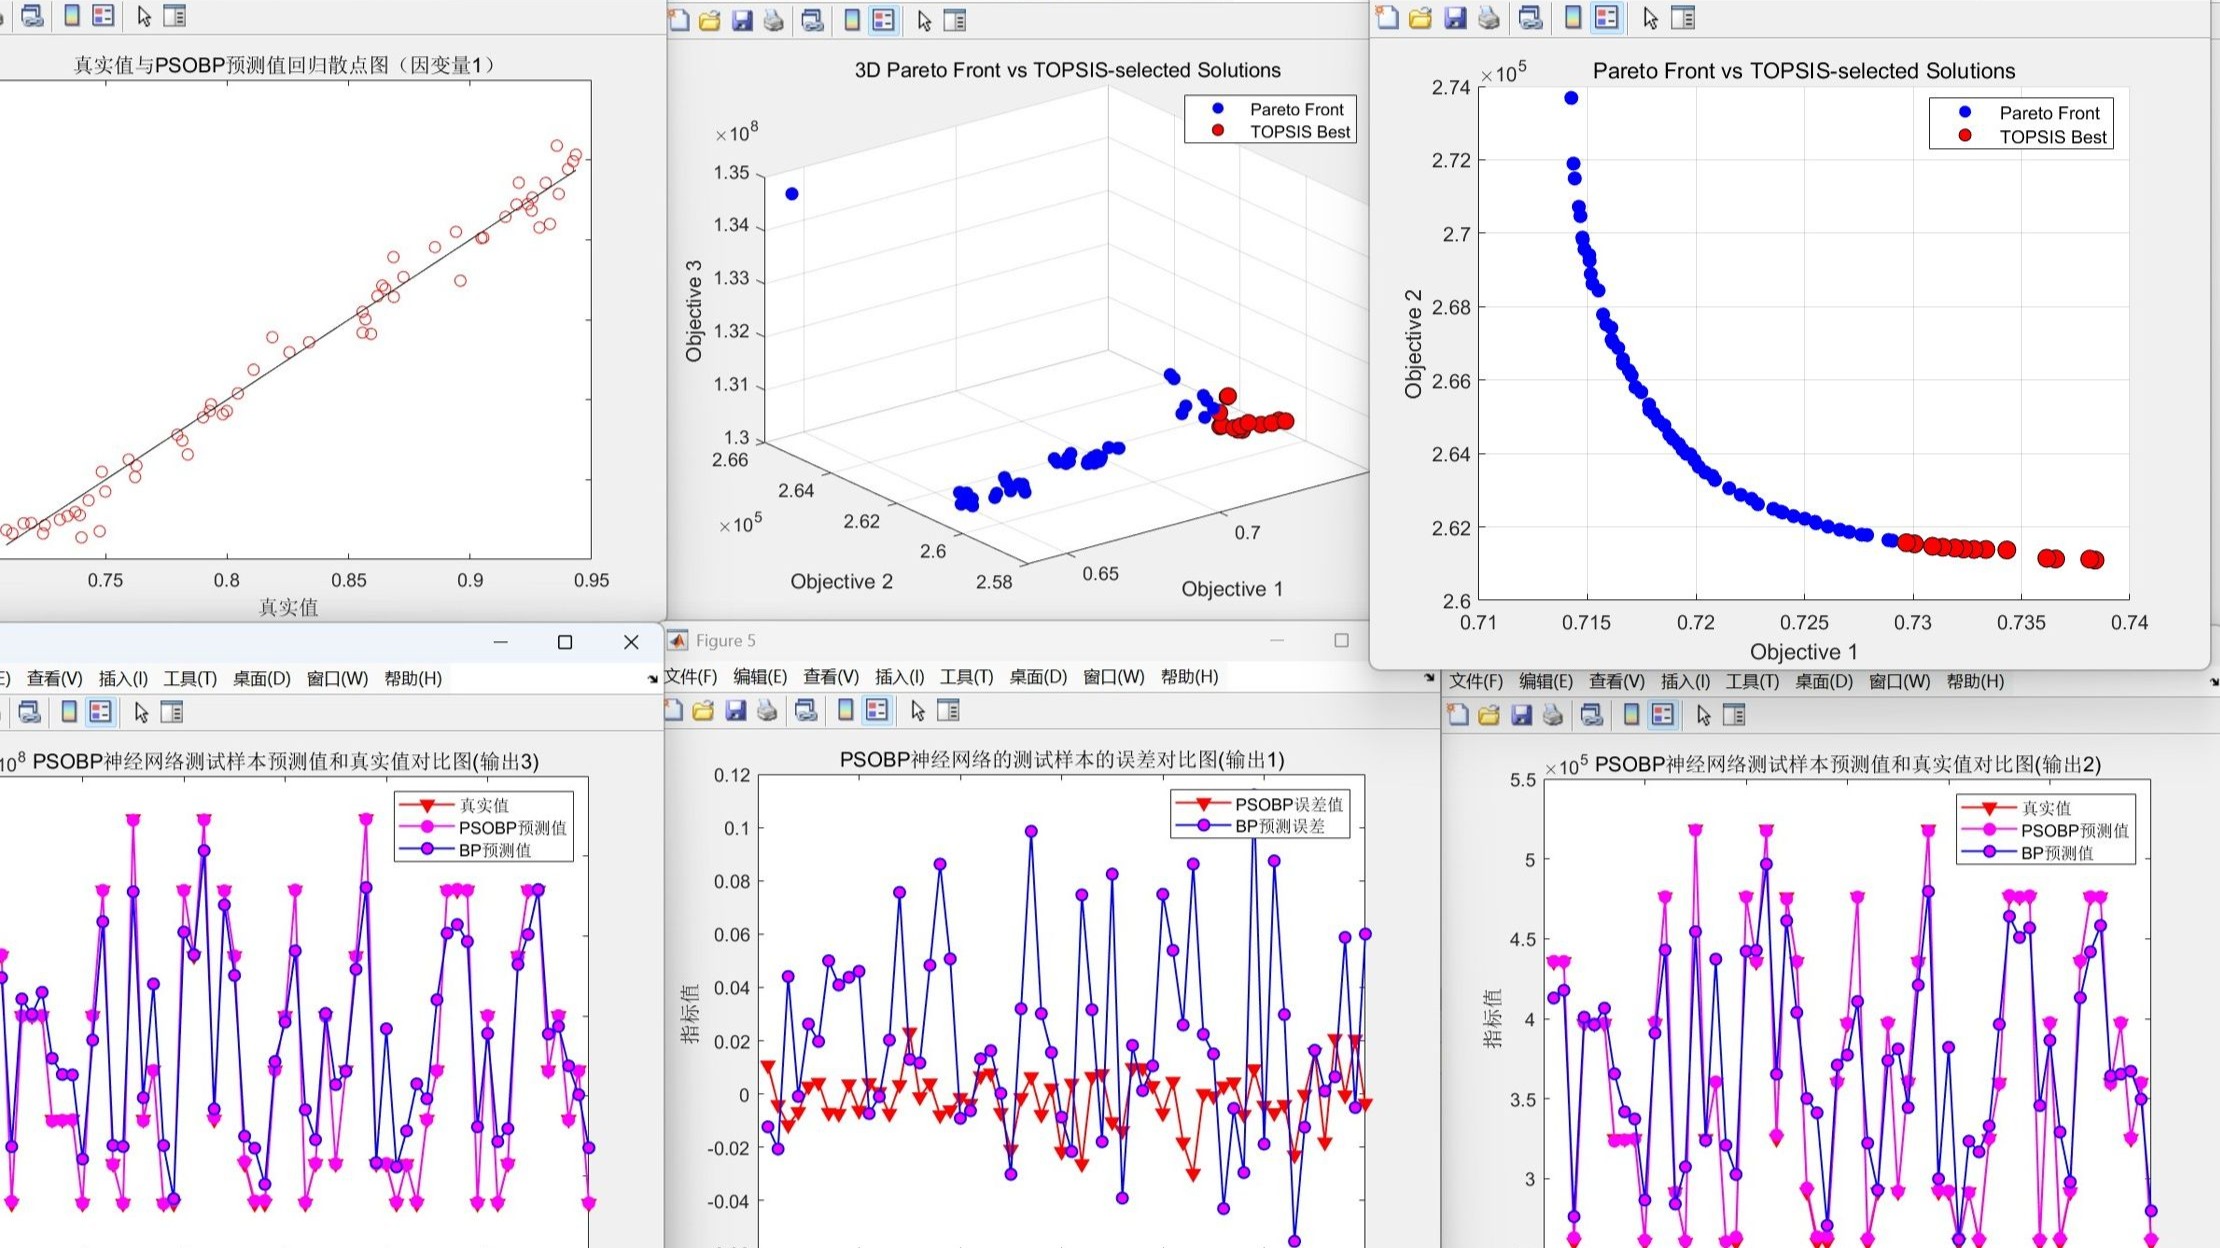Expand 工具(T) menu in 输出3 figure window
Image resolution: width=2220 pixels, height=1248 pixels.
point(190,679)
